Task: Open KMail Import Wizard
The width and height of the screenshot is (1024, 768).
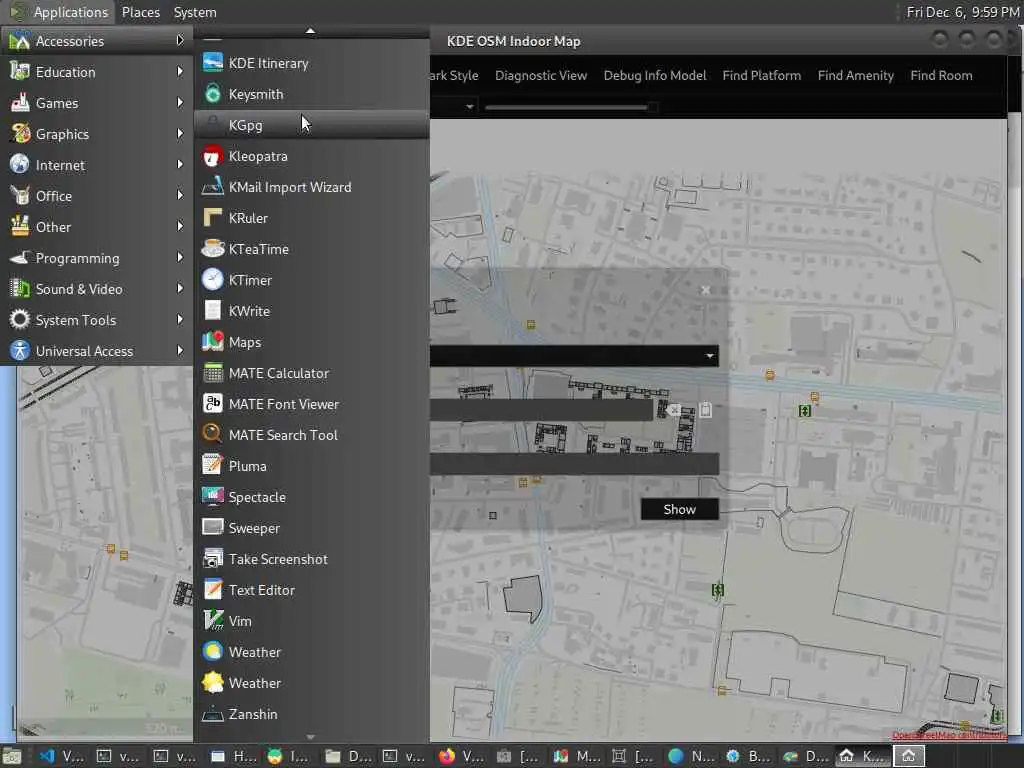Action: coord(312,187)
